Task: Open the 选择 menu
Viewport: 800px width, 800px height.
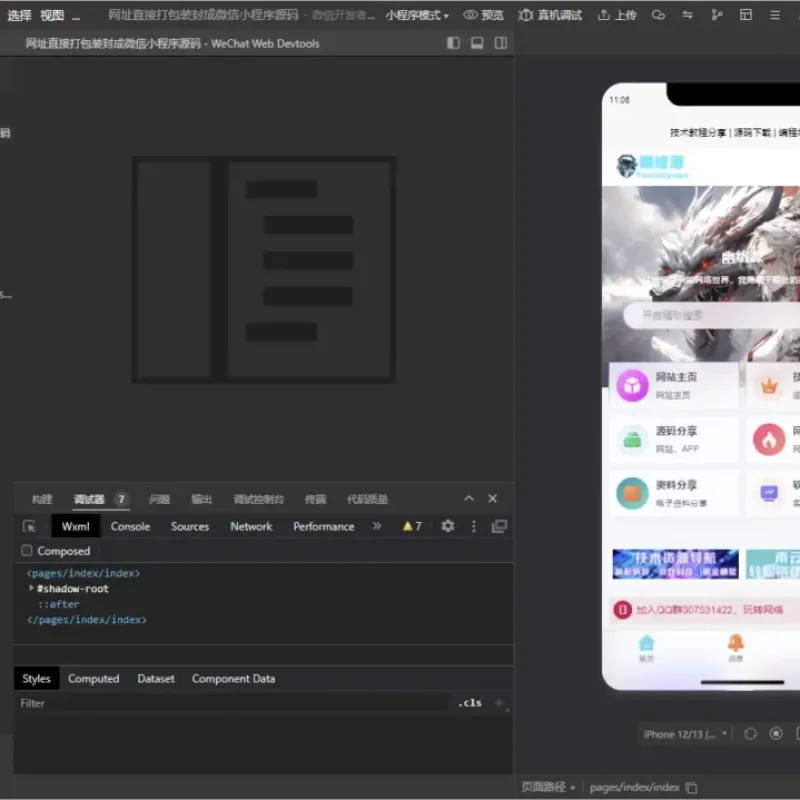Action: [x=19, y=15]
